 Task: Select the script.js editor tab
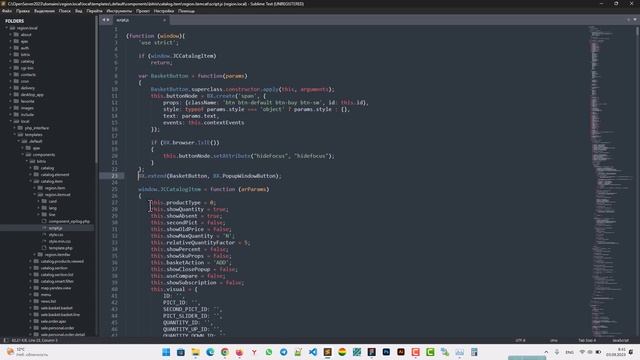[x=140, y=20]
